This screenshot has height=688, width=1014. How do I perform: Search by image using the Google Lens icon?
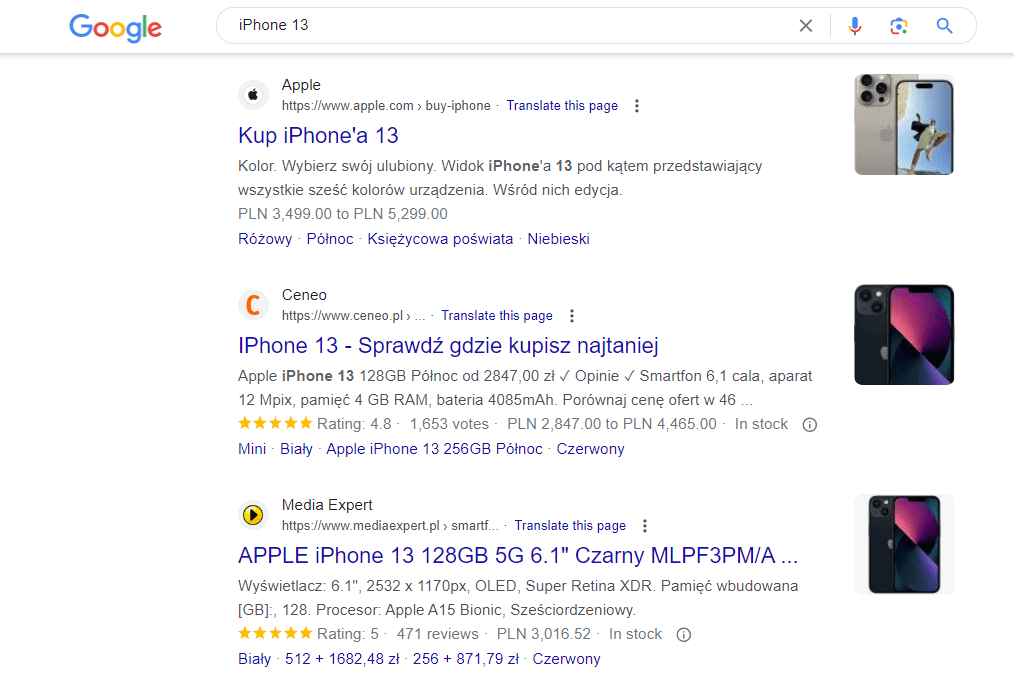tap(898, 25)
